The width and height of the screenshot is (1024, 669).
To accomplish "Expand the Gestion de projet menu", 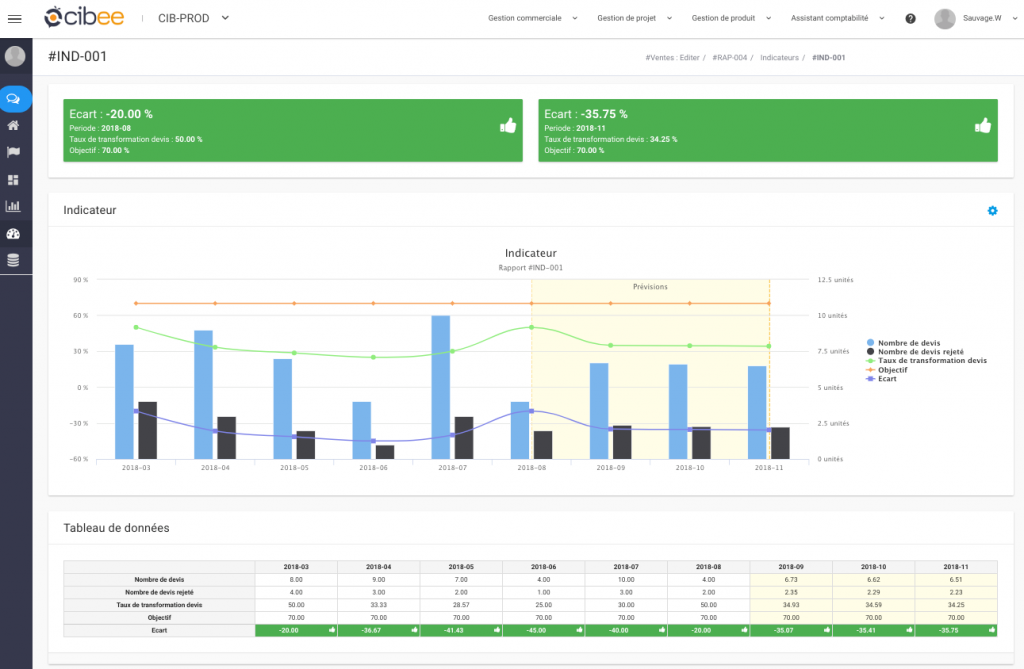I will (634, 18).
